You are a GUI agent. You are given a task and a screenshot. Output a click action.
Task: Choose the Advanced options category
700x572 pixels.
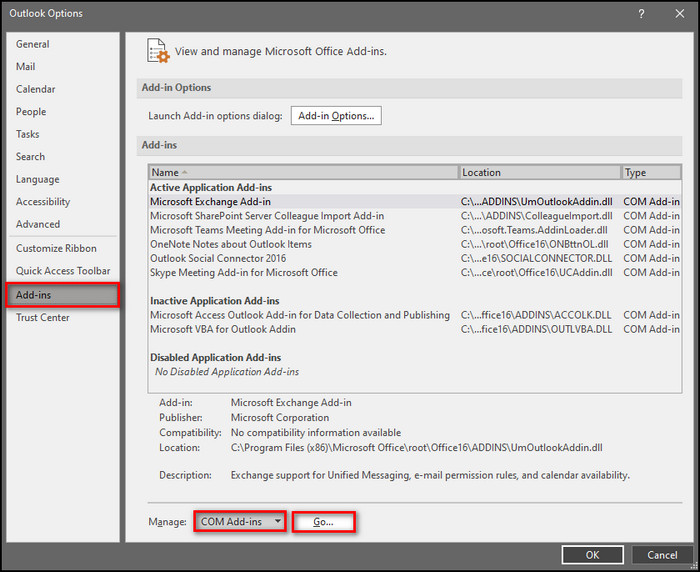pos(38,224)
